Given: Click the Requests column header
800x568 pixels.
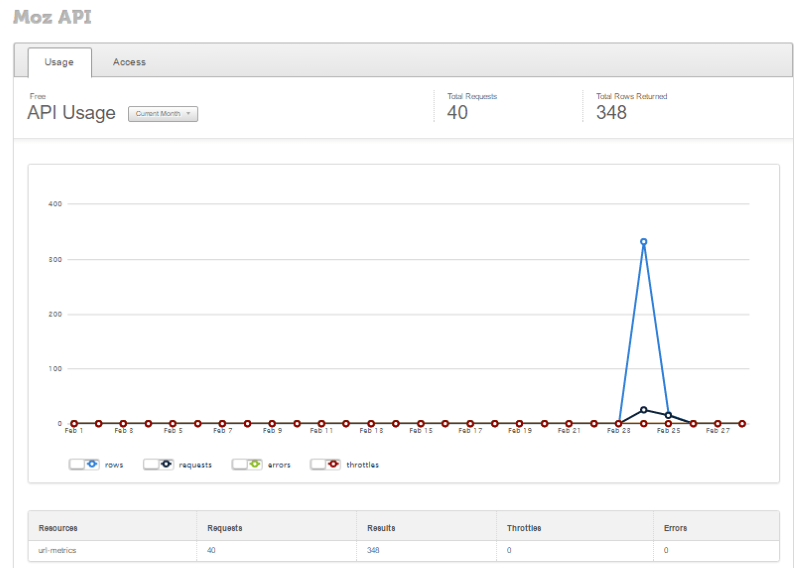Looking at the screenshot, I should click(x=224, y=528).
